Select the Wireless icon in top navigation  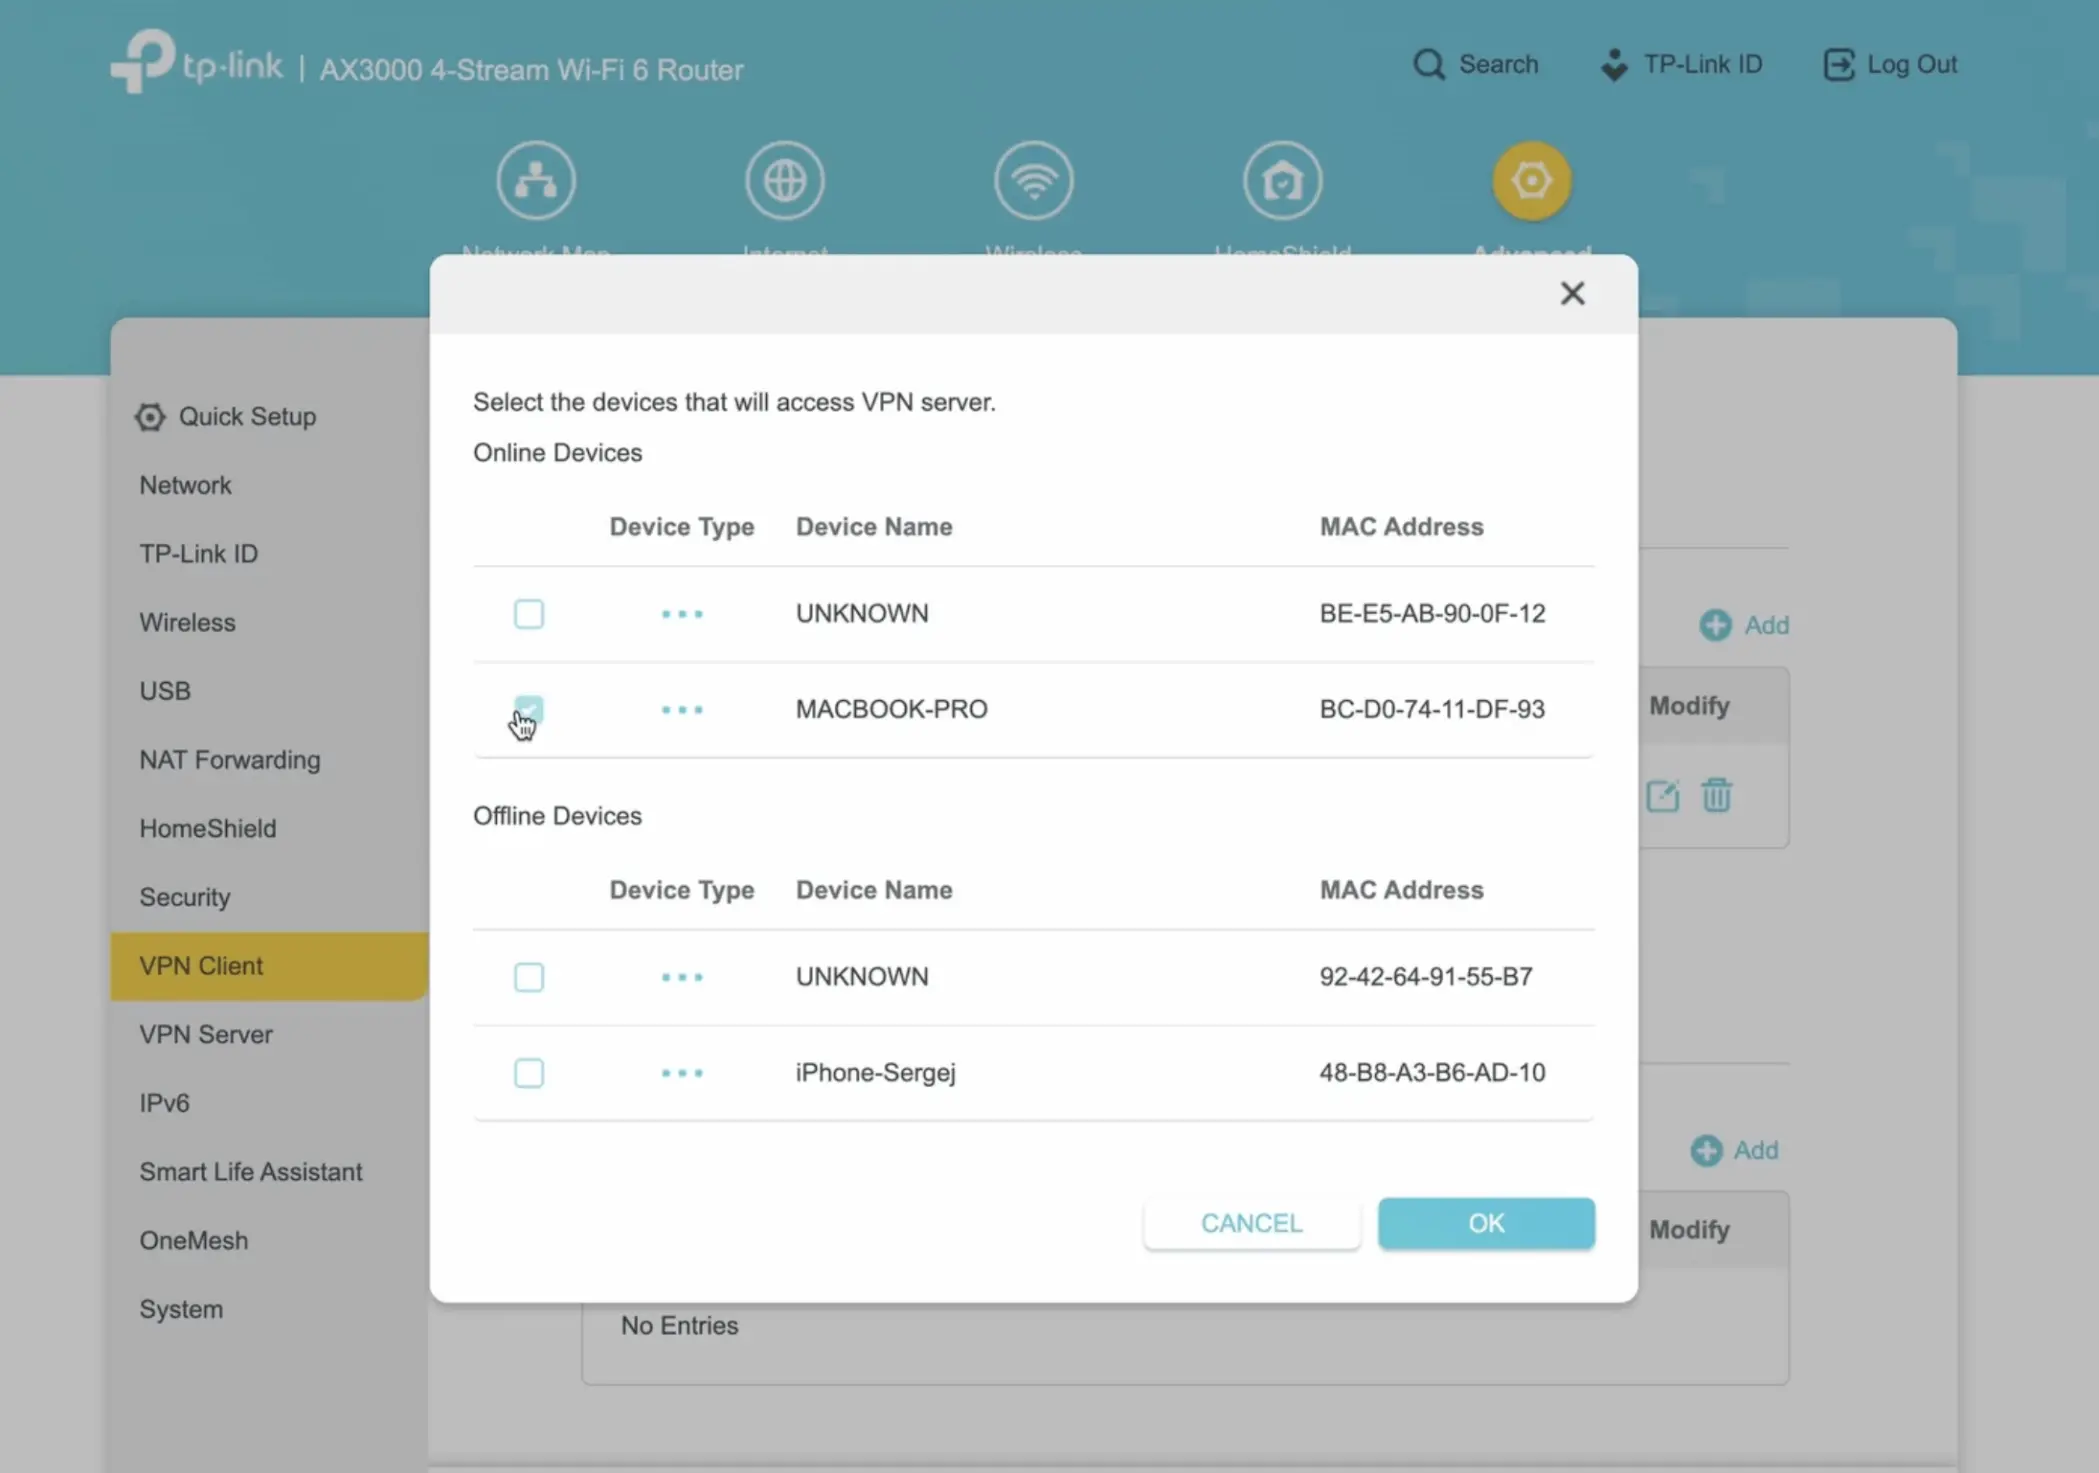click(1034, 180)
